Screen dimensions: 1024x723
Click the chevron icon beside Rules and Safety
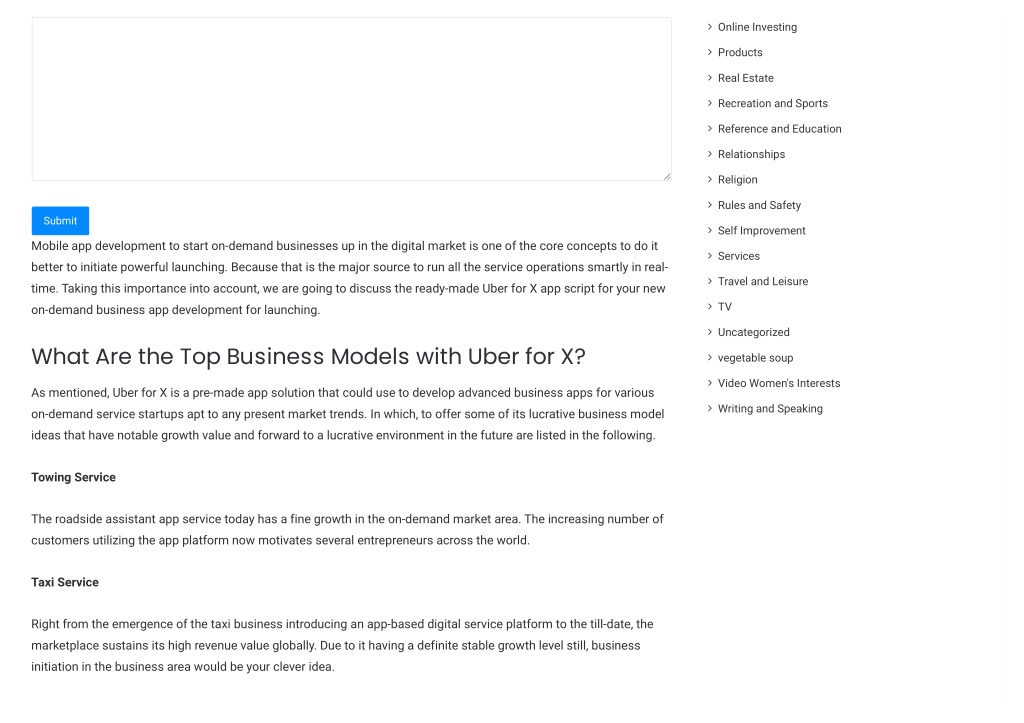710,204
